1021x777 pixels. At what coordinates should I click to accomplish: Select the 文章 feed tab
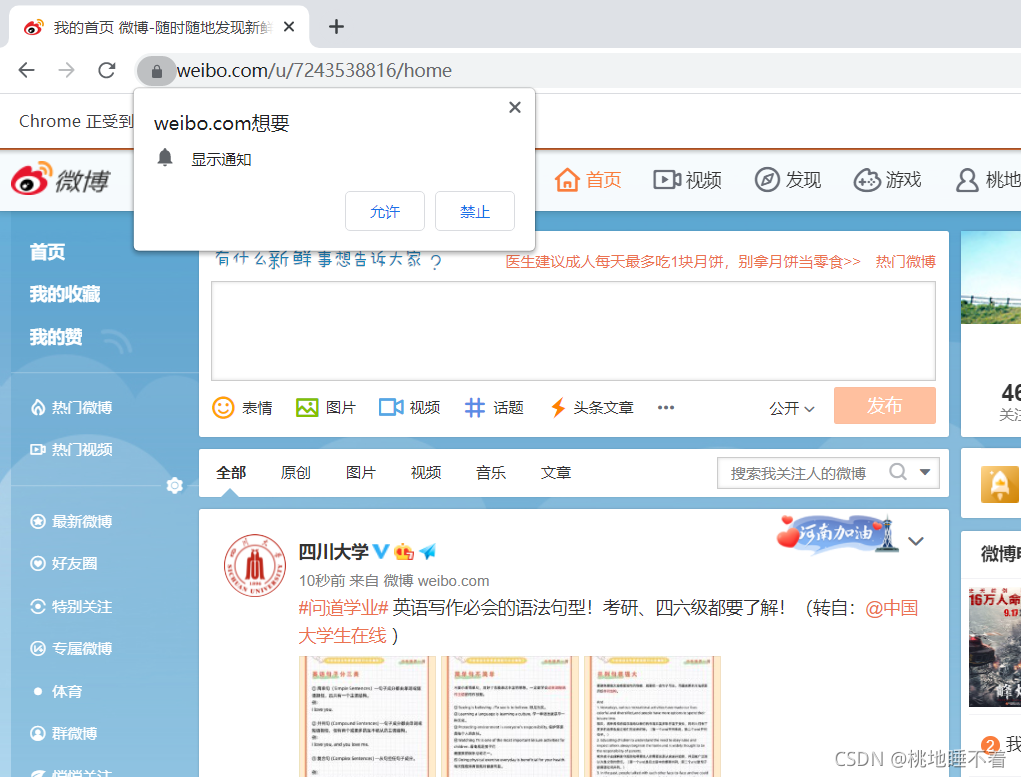point(556,473)
